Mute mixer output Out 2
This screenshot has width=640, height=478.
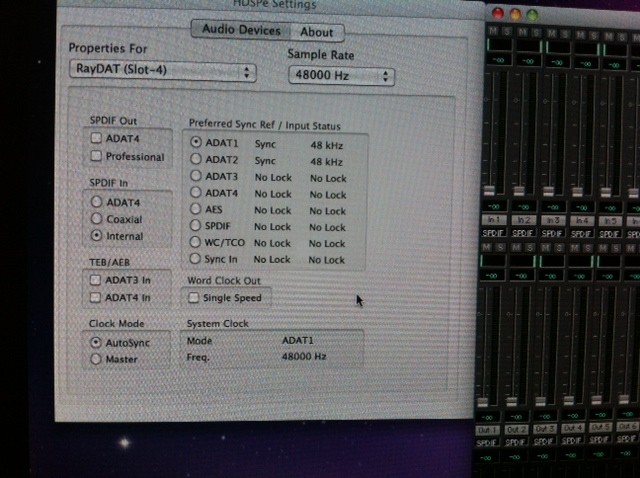click(x=516, y=247)
